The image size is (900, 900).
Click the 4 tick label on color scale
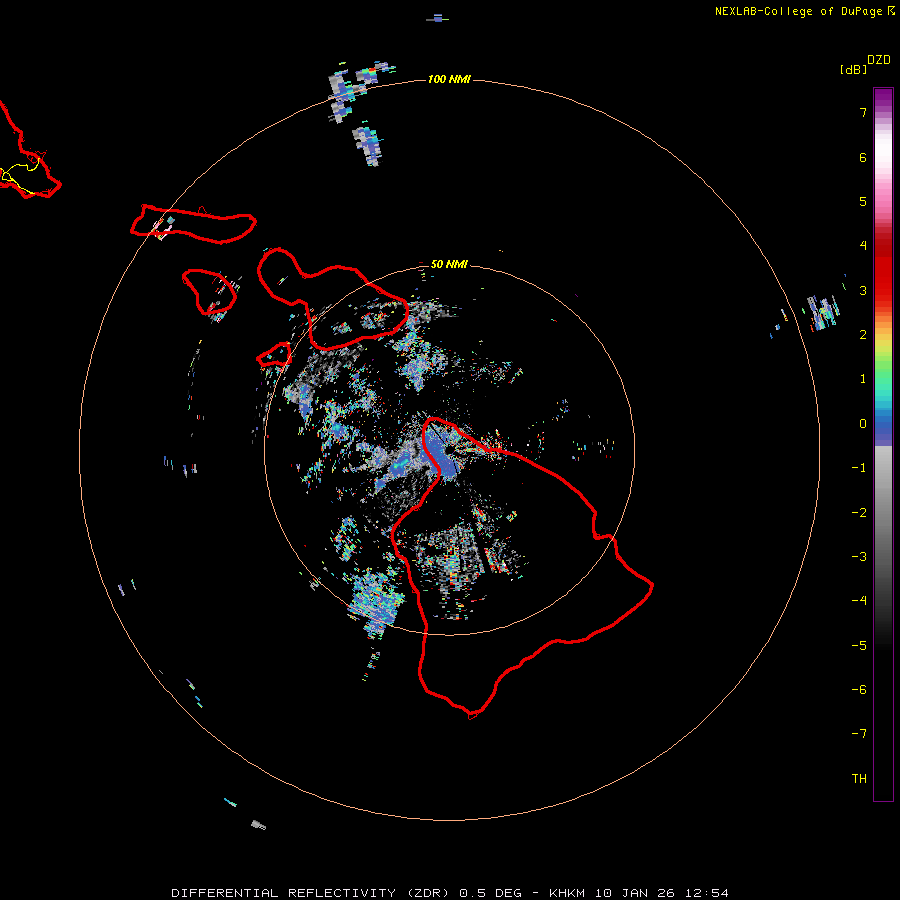click(863, 246)
